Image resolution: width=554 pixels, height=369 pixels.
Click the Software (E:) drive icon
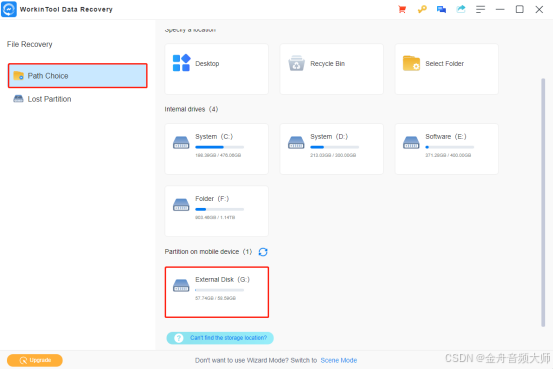(411, 143)
